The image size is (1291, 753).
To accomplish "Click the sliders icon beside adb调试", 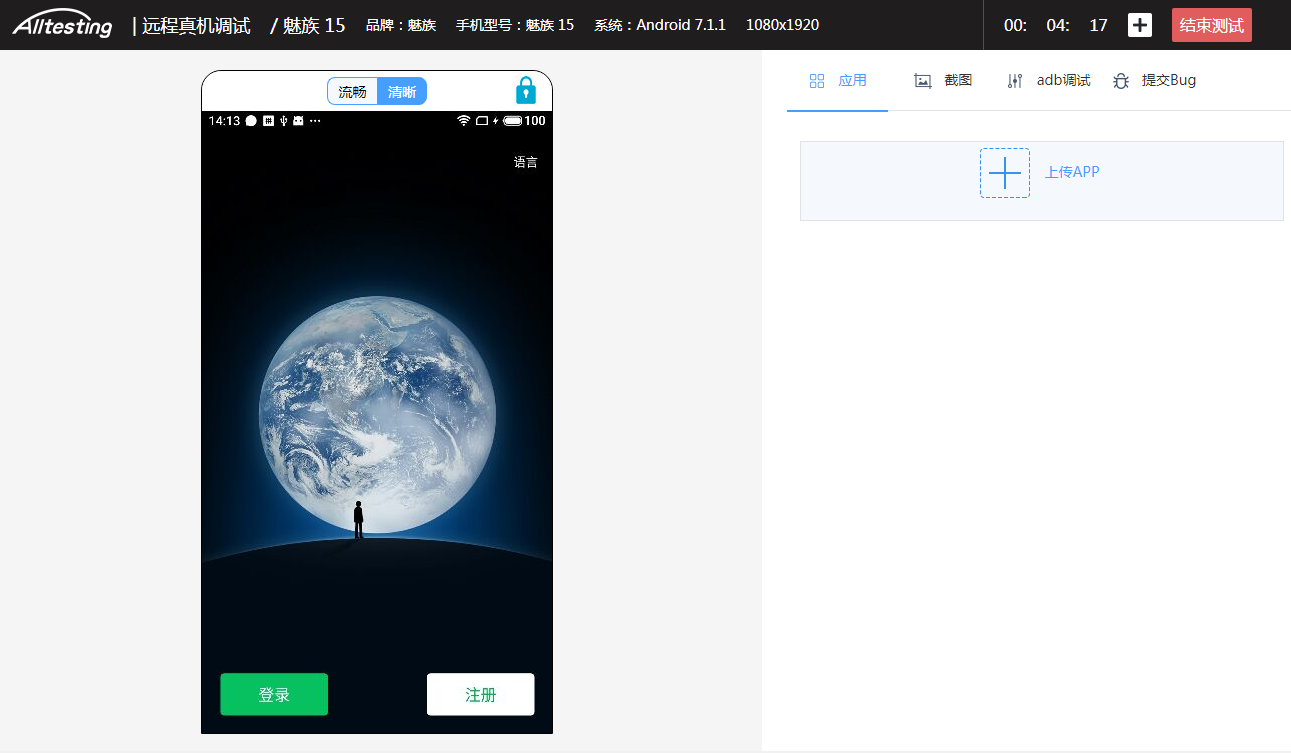I will tap(1015, 81).
